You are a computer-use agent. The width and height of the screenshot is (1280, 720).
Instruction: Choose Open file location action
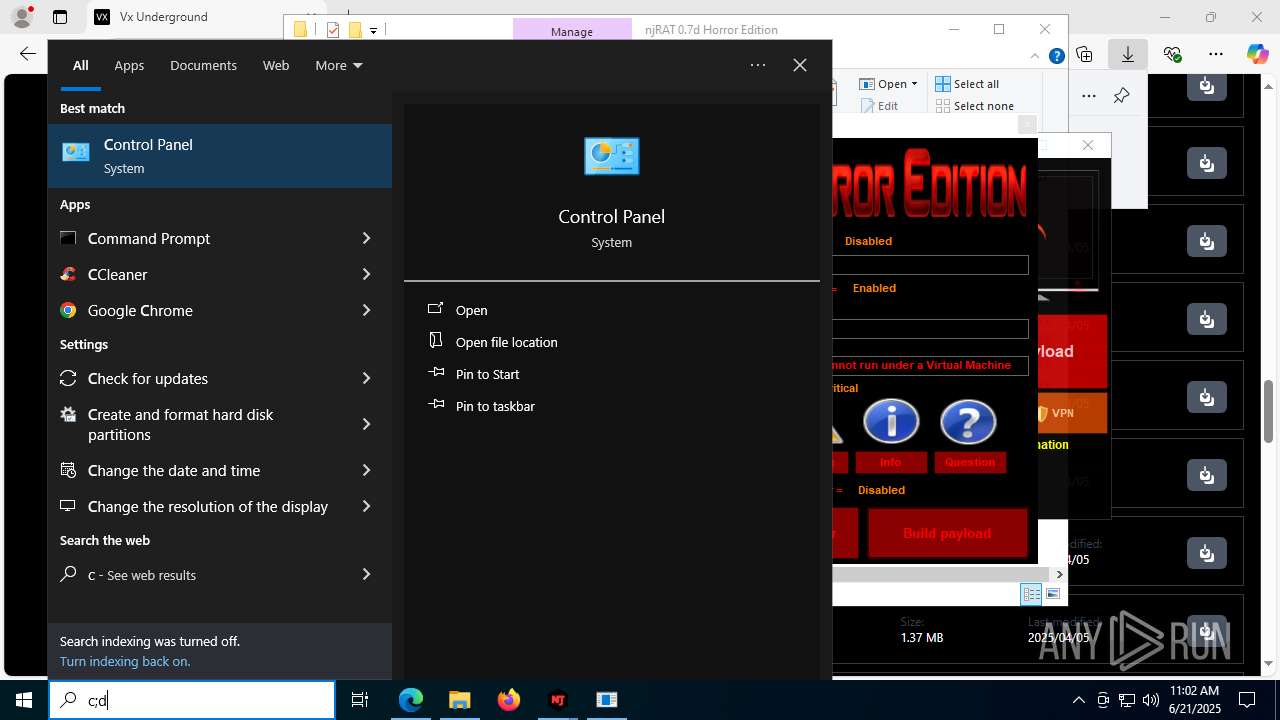coord(506,342)
